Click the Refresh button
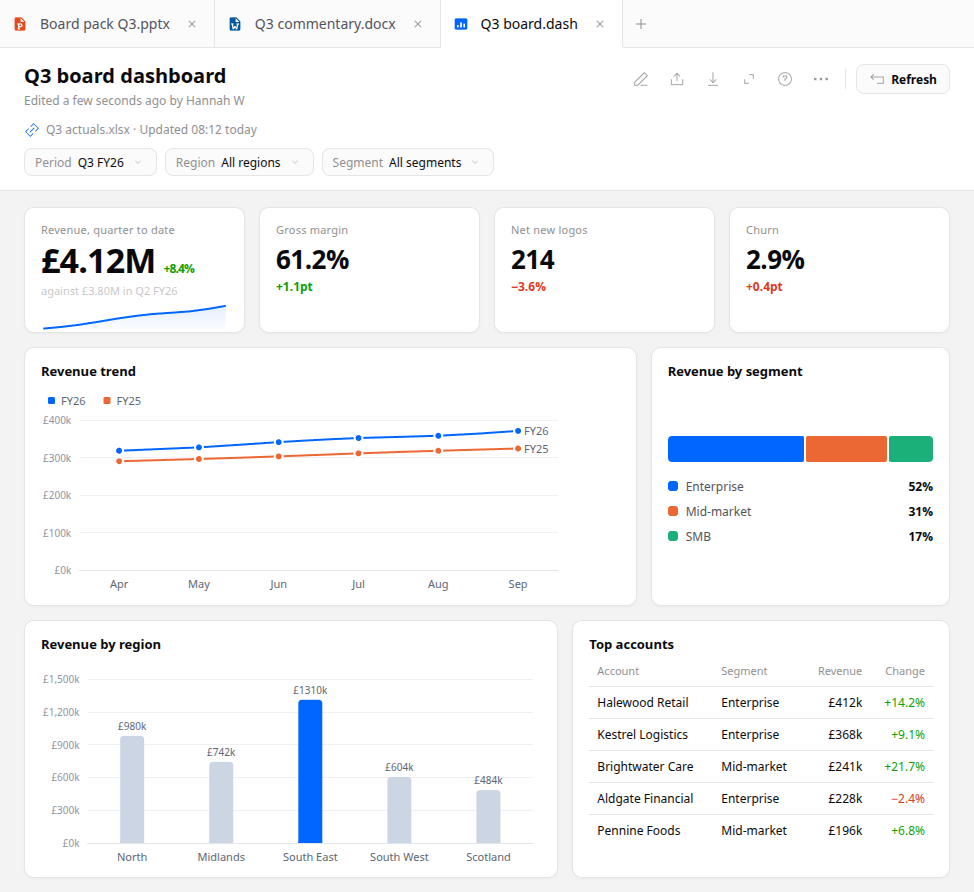This screenshot has height=892, width=974. (903, 80)
